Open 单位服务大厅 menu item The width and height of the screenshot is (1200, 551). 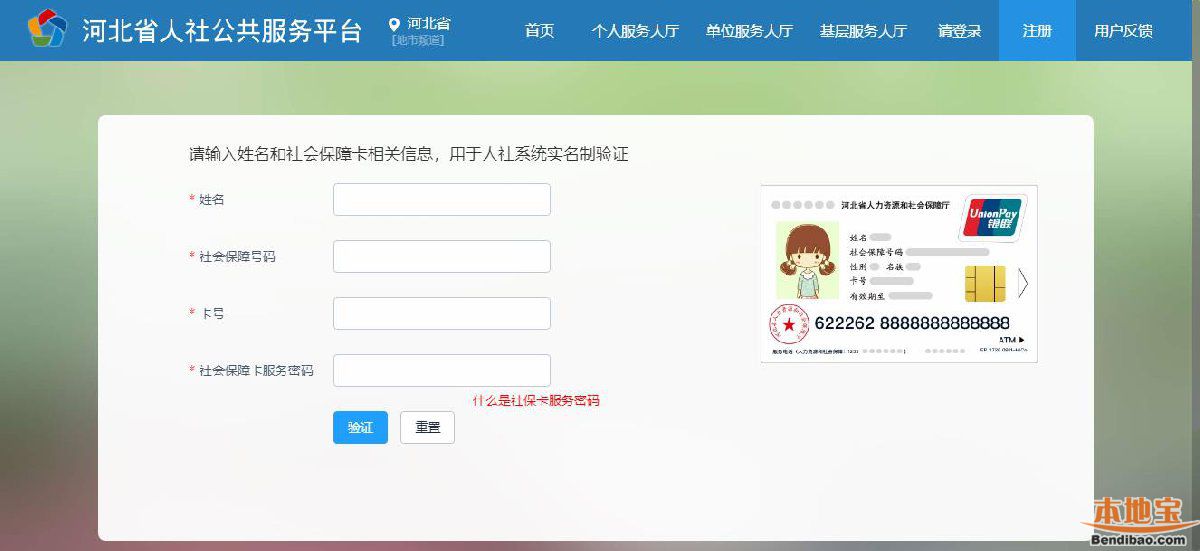[x=749, y=30]
